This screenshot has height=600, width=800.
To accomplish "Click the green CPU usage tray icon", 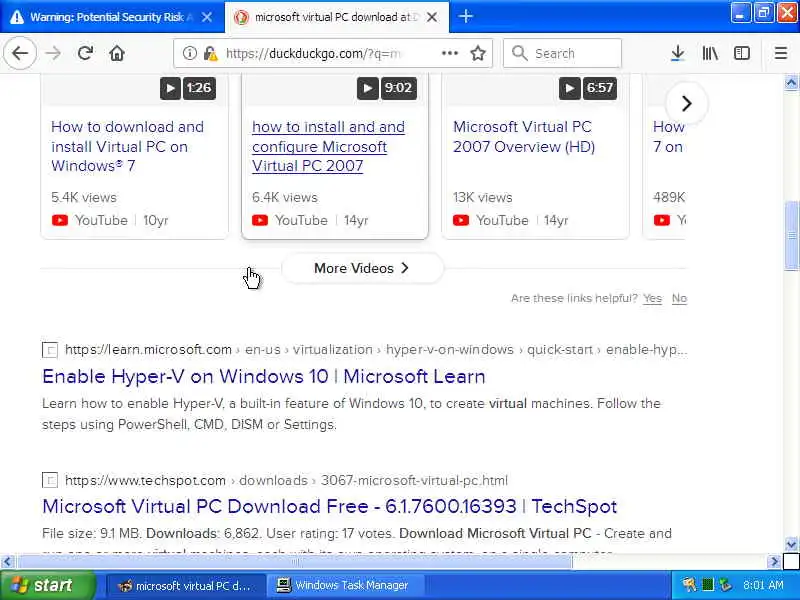I will point(708,585).
